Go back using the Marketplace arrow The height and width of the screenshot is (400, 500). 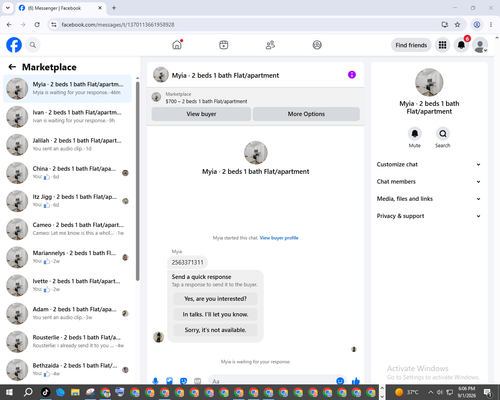(x=12, y=67)
